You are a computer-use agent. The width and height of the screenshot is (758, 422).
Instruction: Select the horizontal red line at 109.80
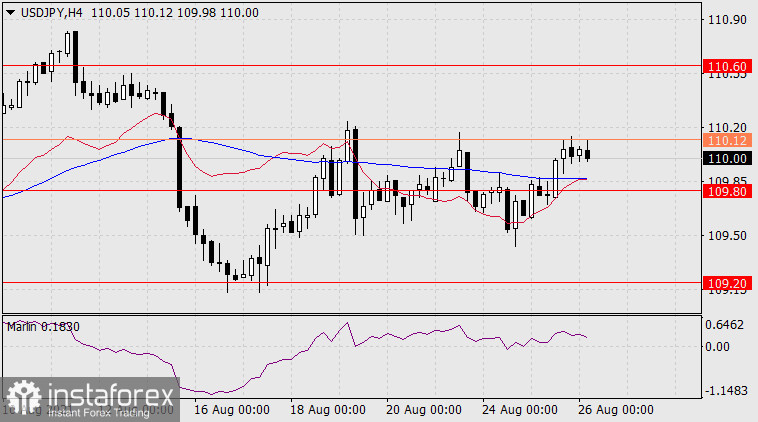[x=352, y=190]
